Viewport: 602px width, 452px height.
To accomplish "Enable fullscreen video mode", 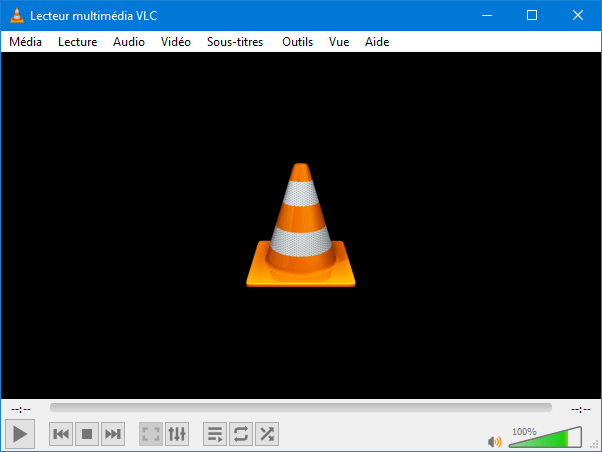I will pos(151,434).
